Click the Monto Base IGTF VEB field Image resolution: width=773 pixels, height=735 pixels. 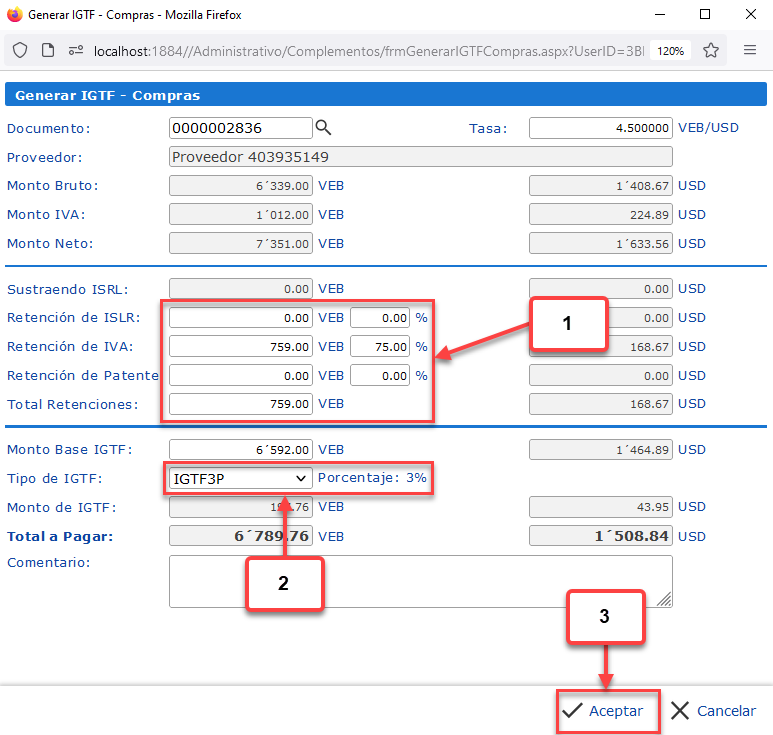[x=240, y=450]
